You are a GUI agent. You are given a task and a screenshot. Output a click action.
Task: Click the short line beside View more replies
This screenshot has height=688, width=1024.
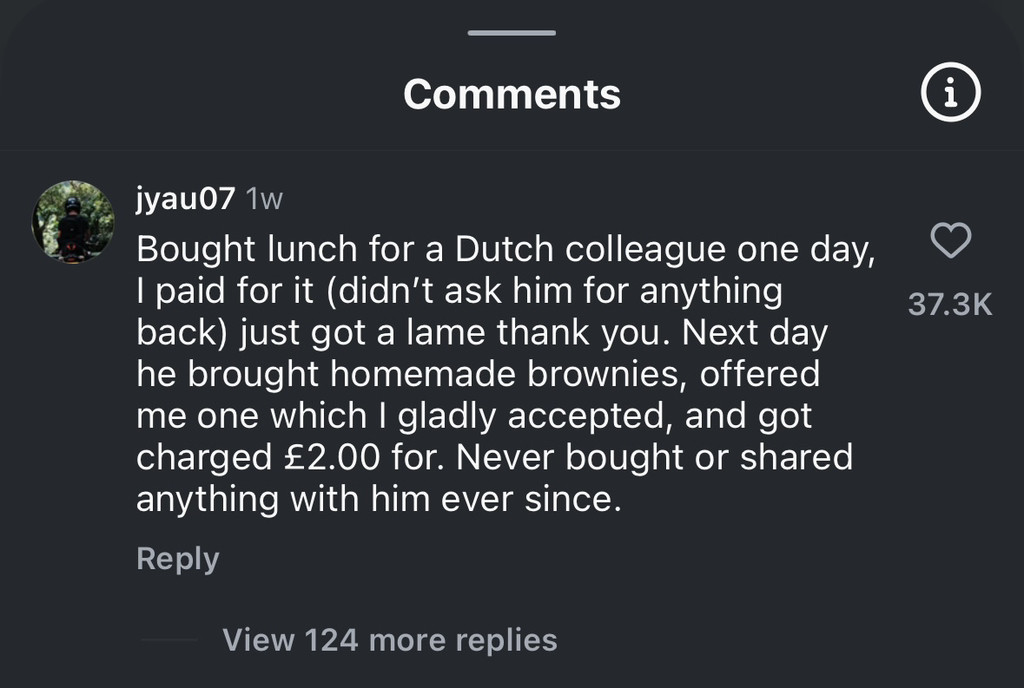[168, 639]
